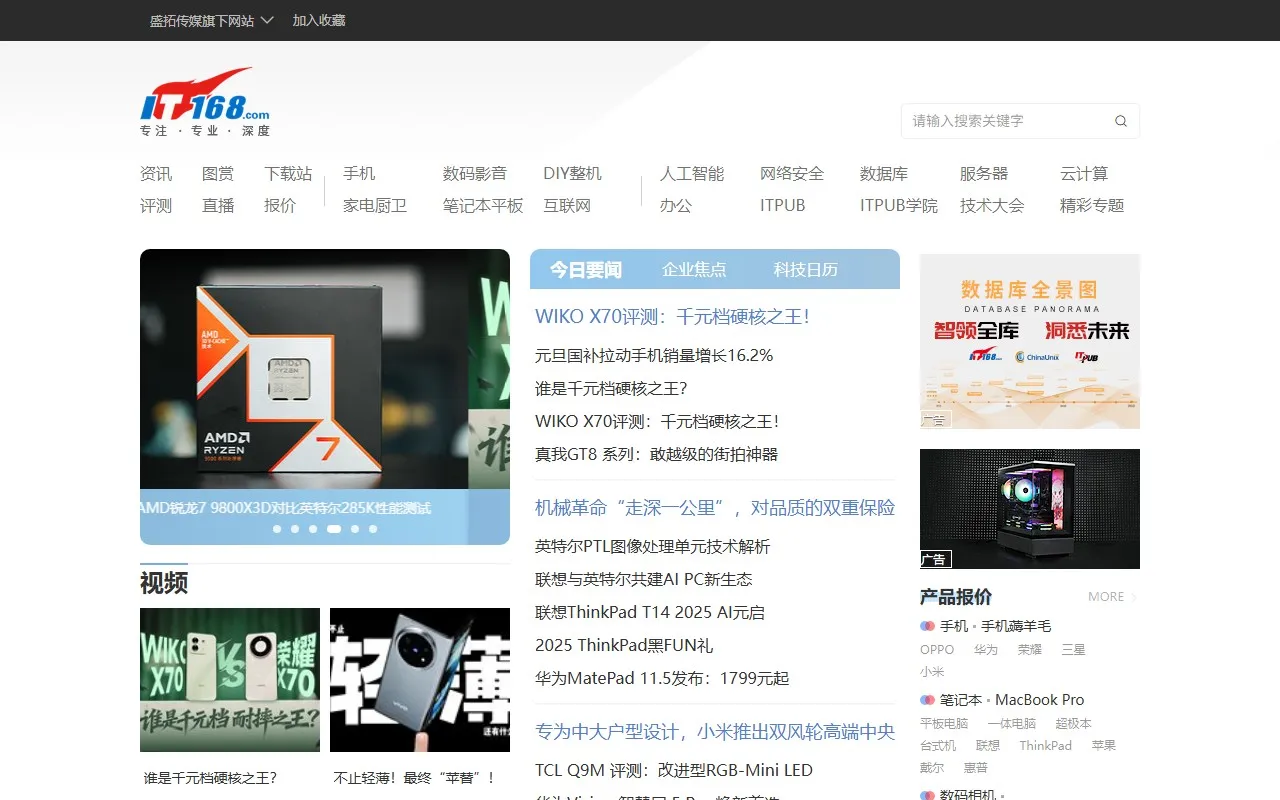
Task: Switch to the 企业焦点 tab
Action: pos(694,269)
